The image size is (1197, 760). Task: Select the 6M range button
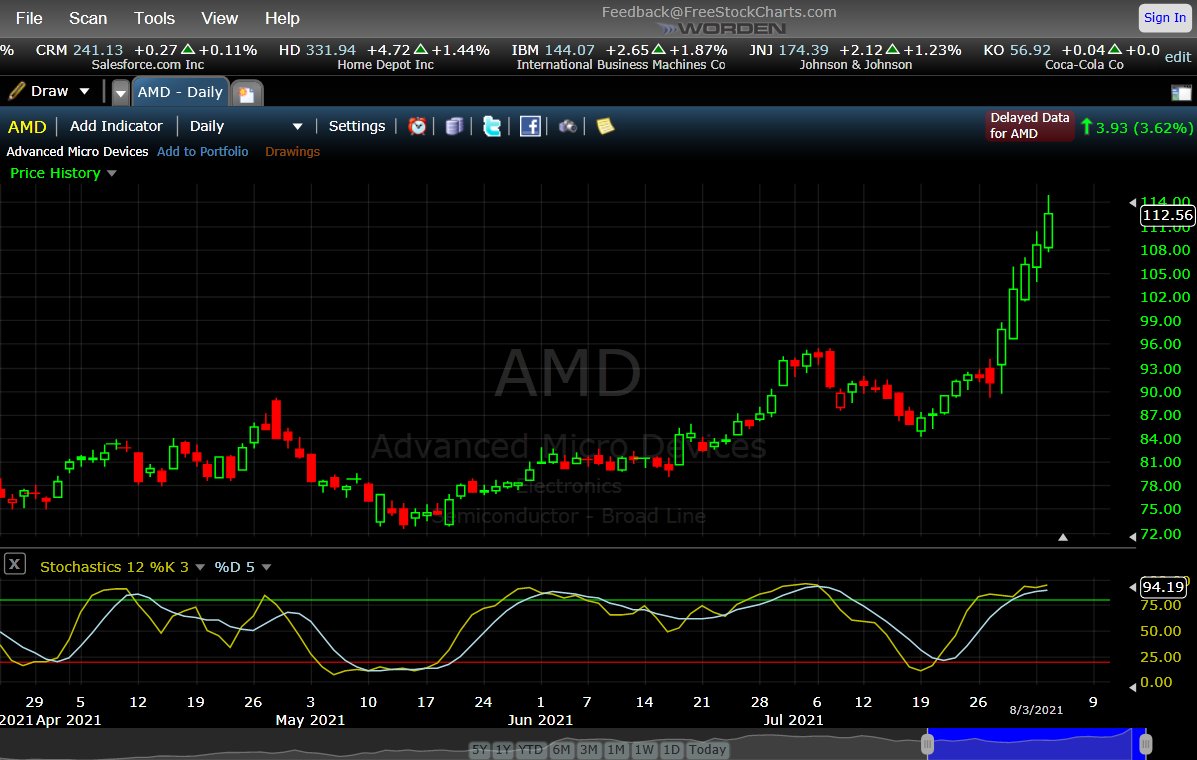click(561, 749)
